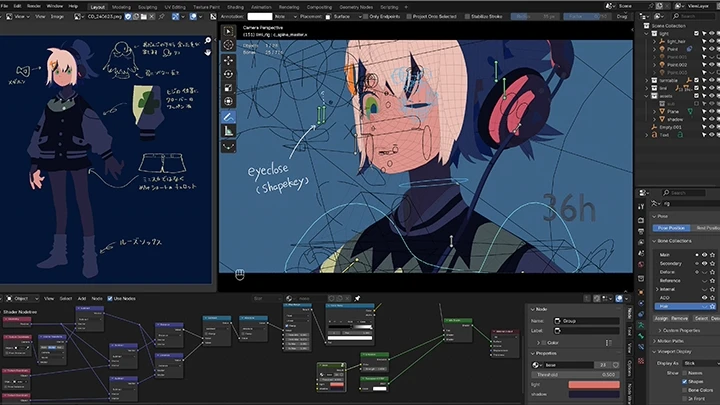Click the Rotate tool icon
720x405 pixels.
point(228,74)
